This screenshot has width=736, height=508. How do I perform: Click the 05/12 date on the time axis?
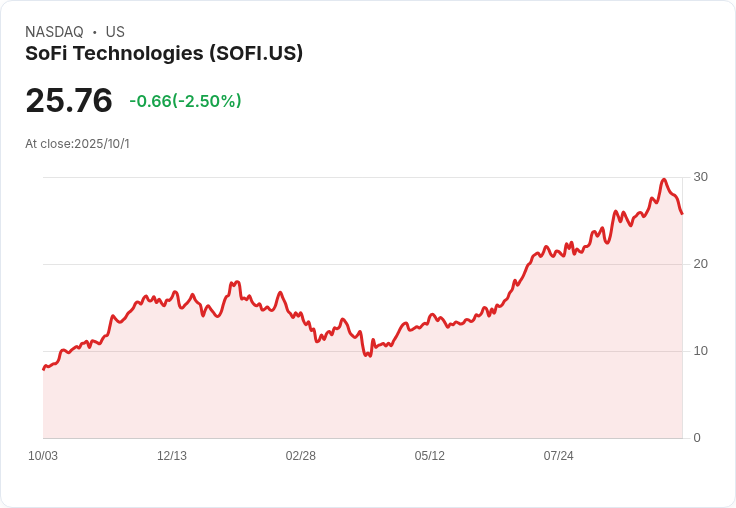click(430, 456)
